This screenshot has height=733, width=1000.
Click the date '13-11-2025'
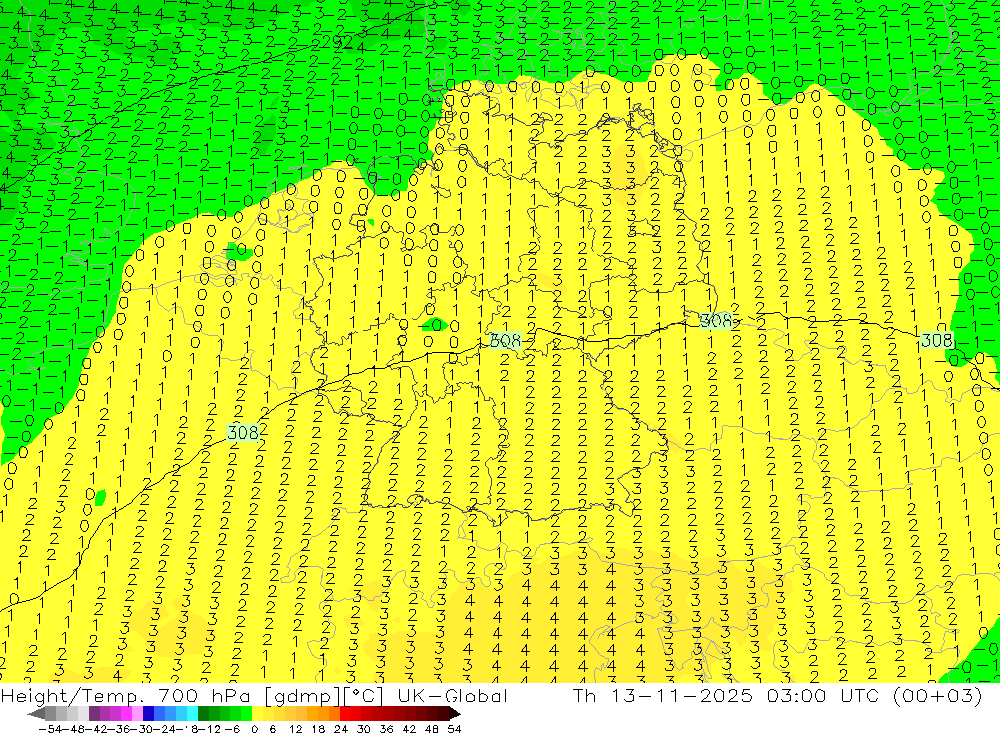681,696
